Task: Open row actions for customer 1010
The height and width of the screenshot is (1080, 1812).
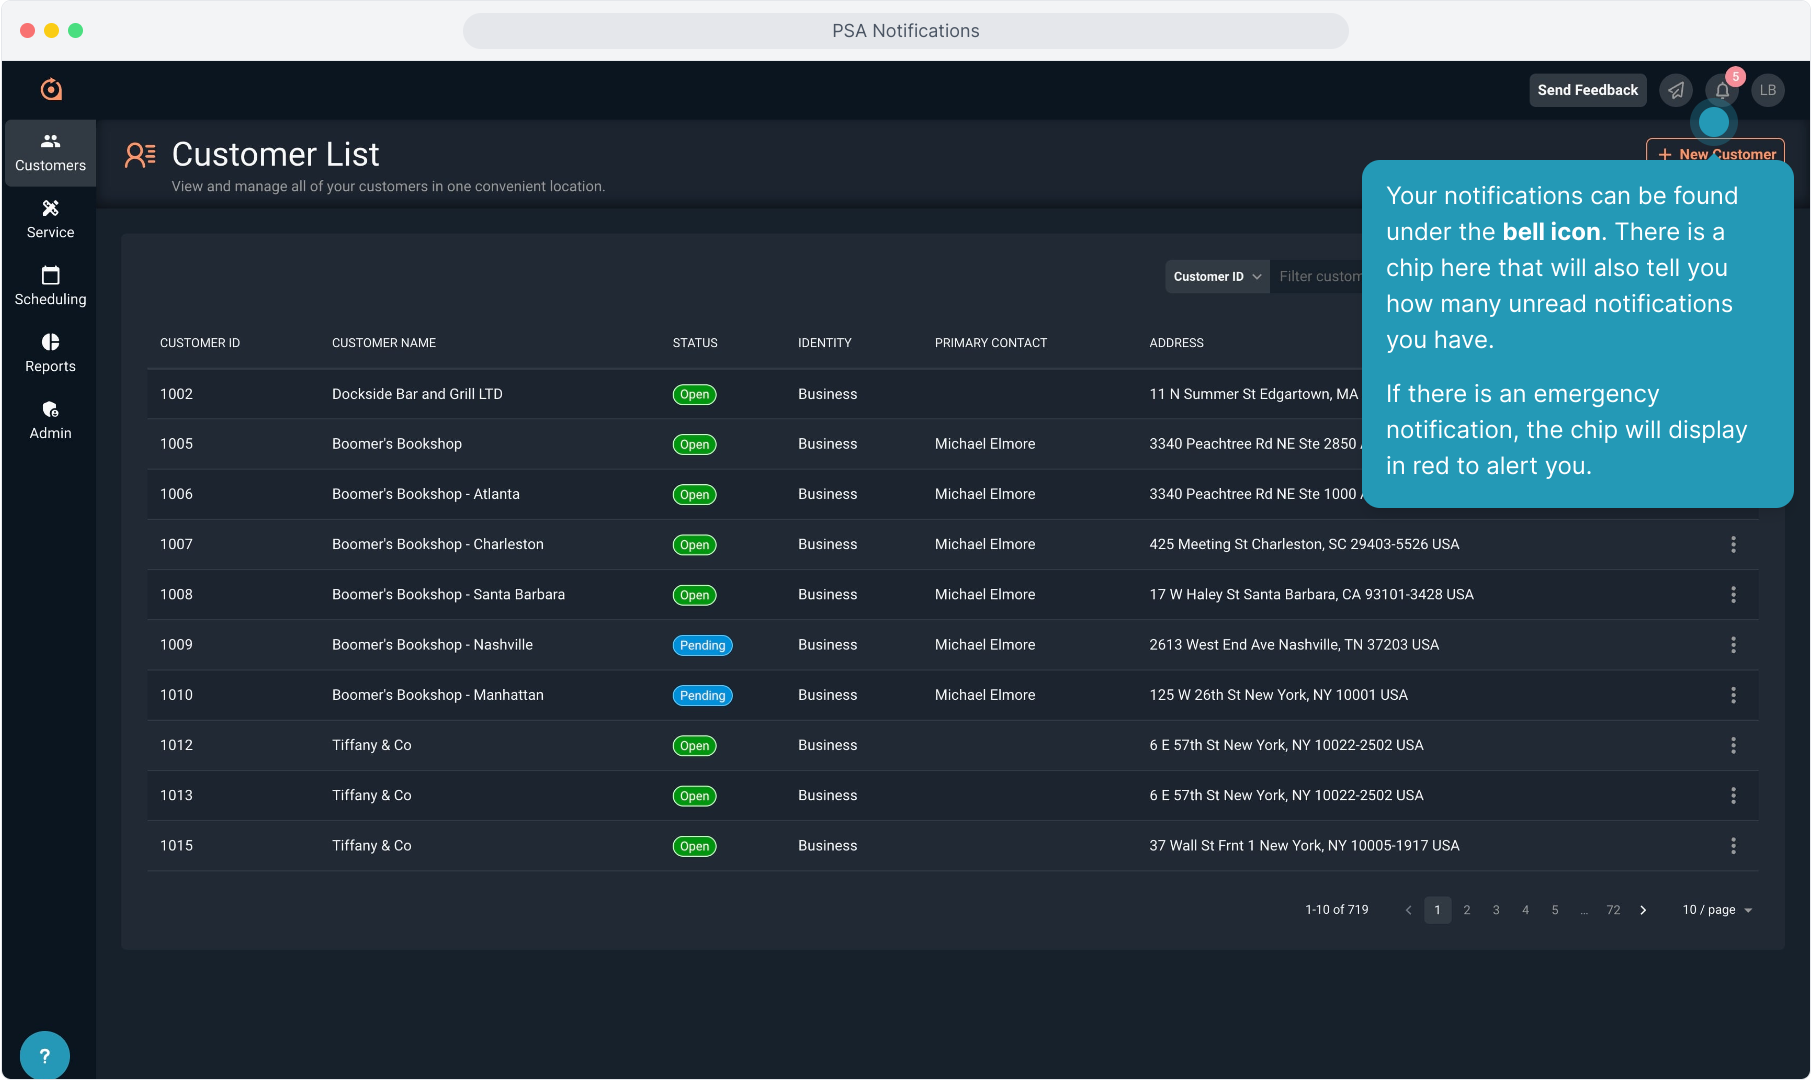Action: point(1733,695)
